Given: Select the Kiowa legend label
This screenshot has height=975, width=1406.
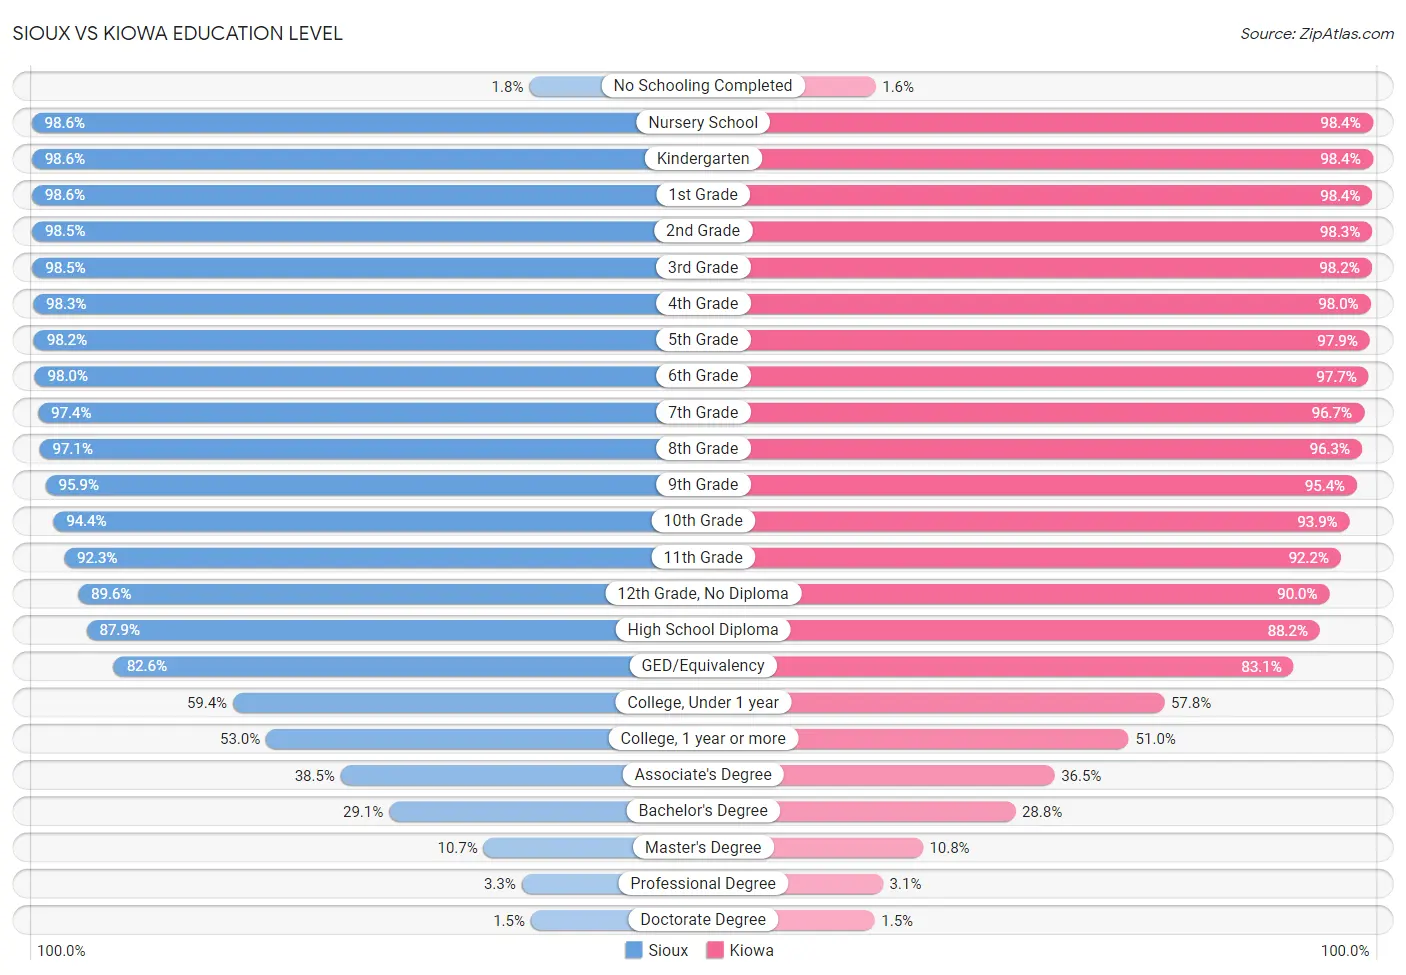Looking at the screenshot, I should coord(751,950).
